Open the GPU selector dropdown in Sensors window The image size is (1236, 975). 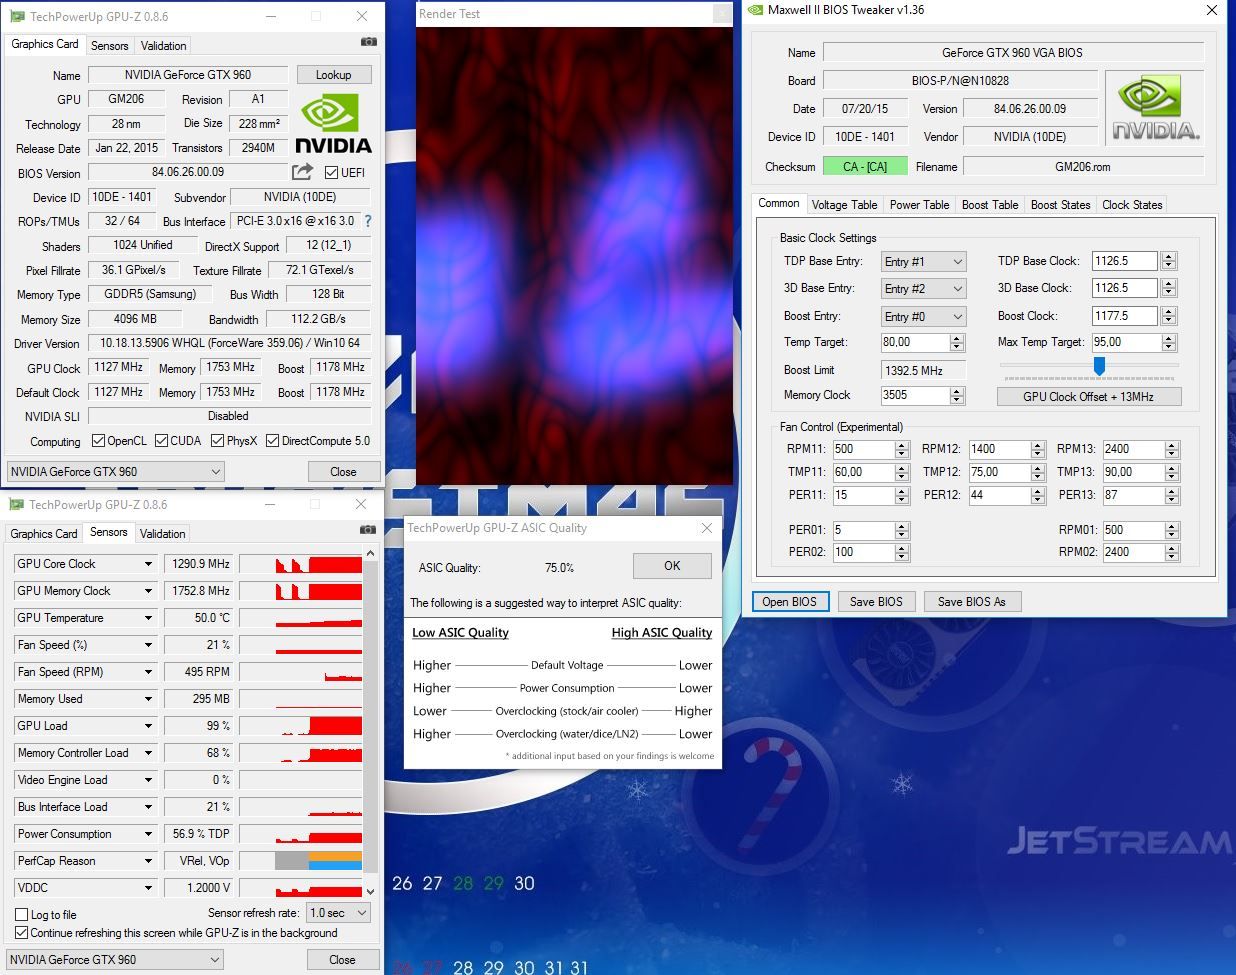click(115, 959)
